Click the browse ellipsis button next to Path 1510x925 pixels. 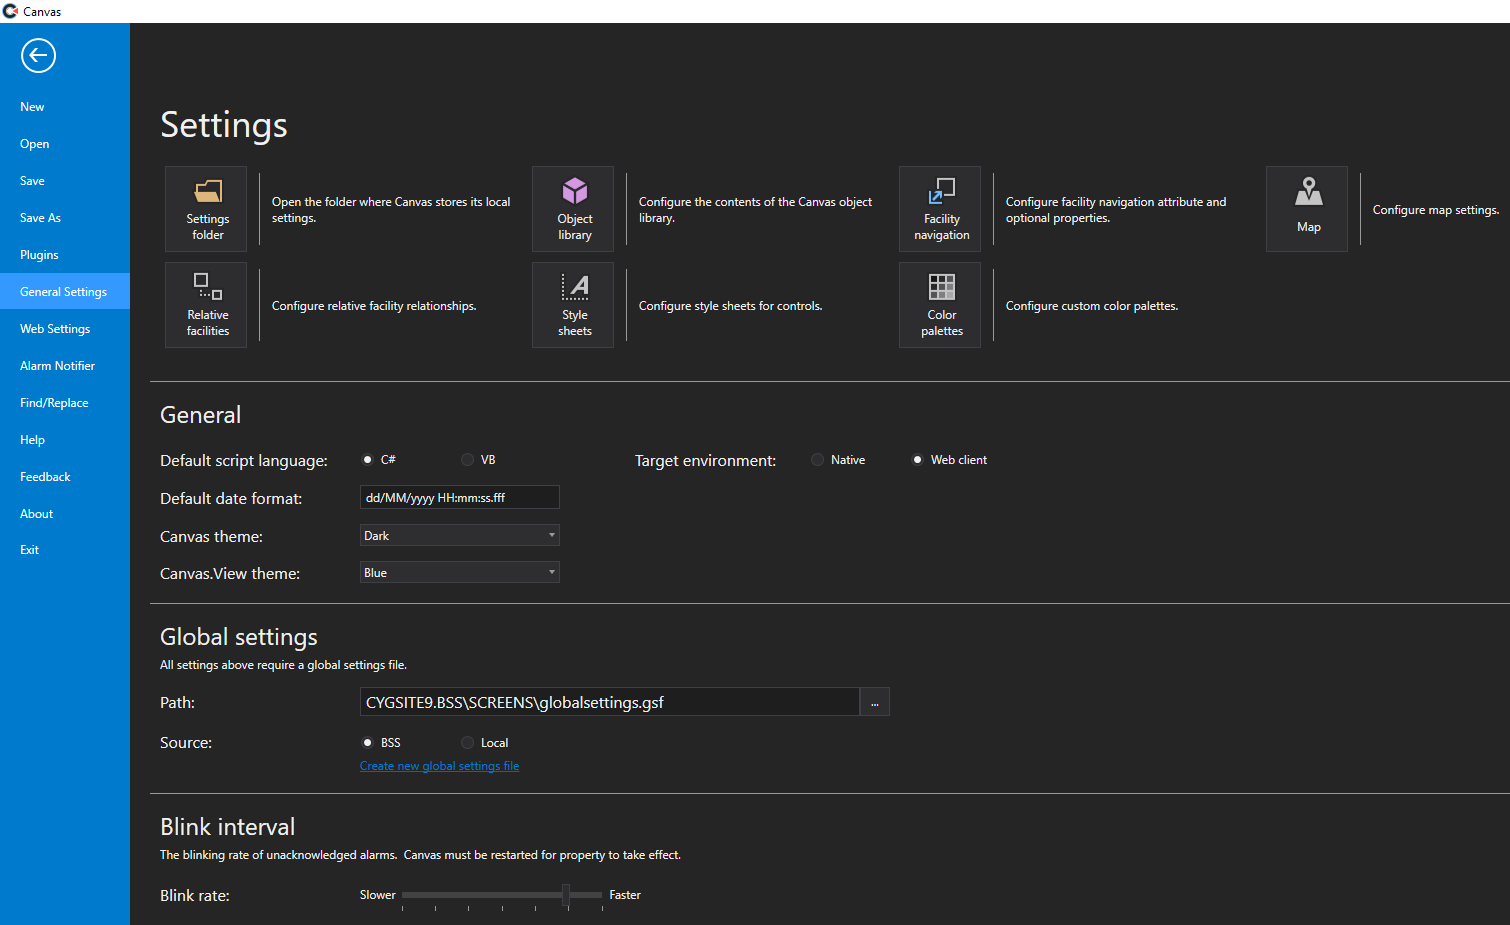pyautogui.click(x=875, y=702)
